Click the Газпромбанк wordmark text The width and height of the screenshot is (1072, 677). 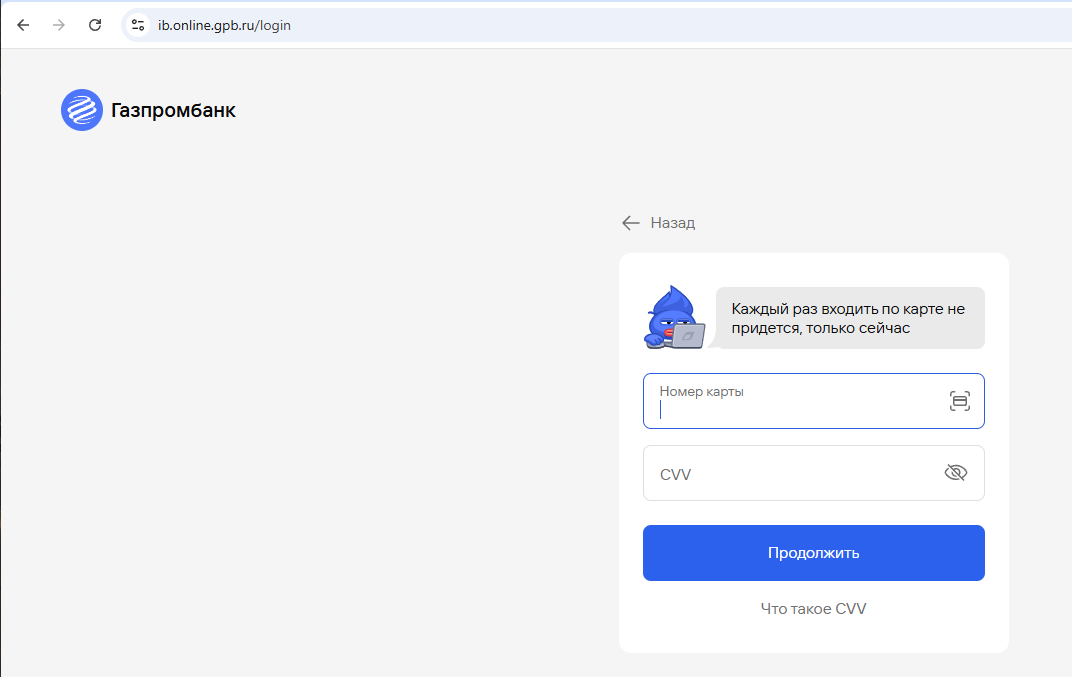[x=174, y=110]
